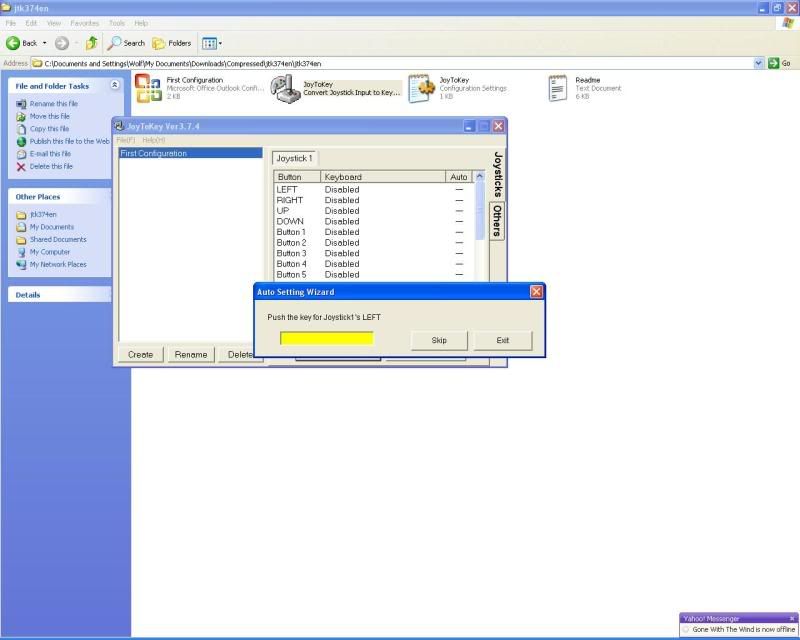
Task: Open the JoyToKey joystick application icon
Action: coord(286,89)
